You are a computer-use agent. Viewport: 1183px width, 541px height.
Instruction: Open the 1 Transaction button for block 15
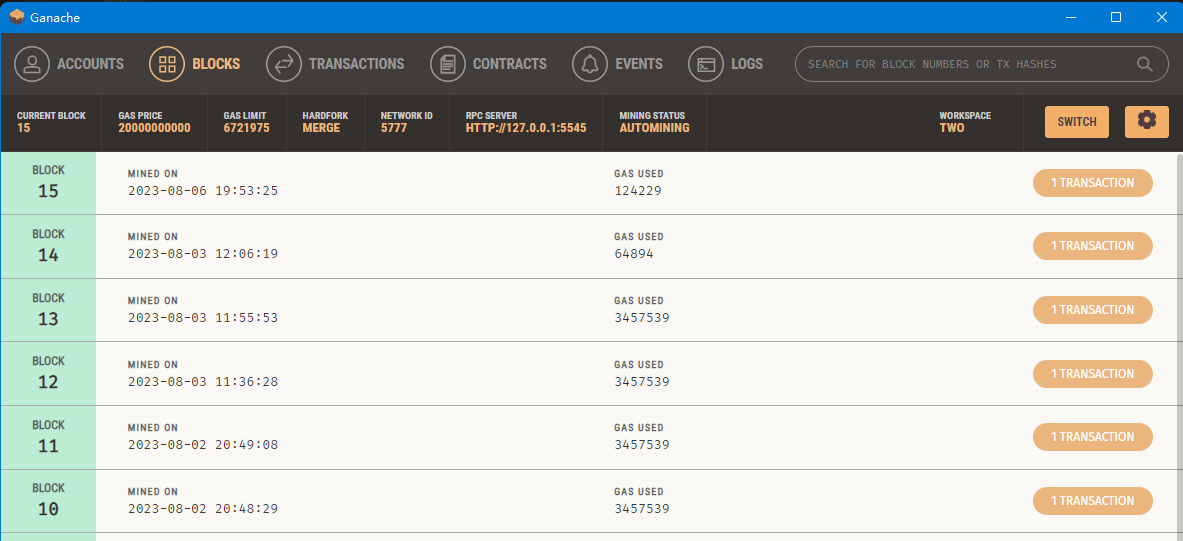[x=1092, y=183]
